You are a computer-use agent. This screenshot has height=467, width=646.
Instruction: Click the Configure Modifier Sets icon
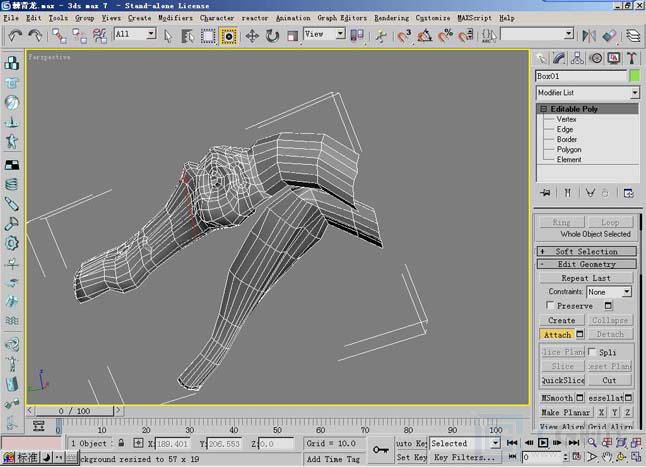(628, 193)
